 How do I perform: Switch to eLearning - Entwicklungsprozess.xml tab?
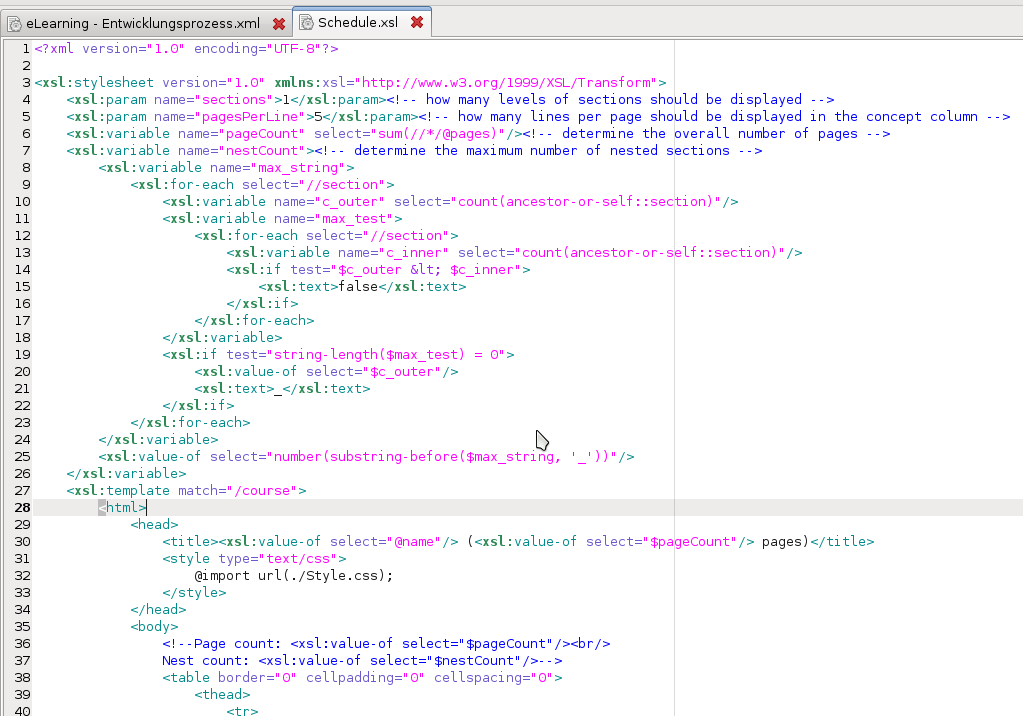143,23
